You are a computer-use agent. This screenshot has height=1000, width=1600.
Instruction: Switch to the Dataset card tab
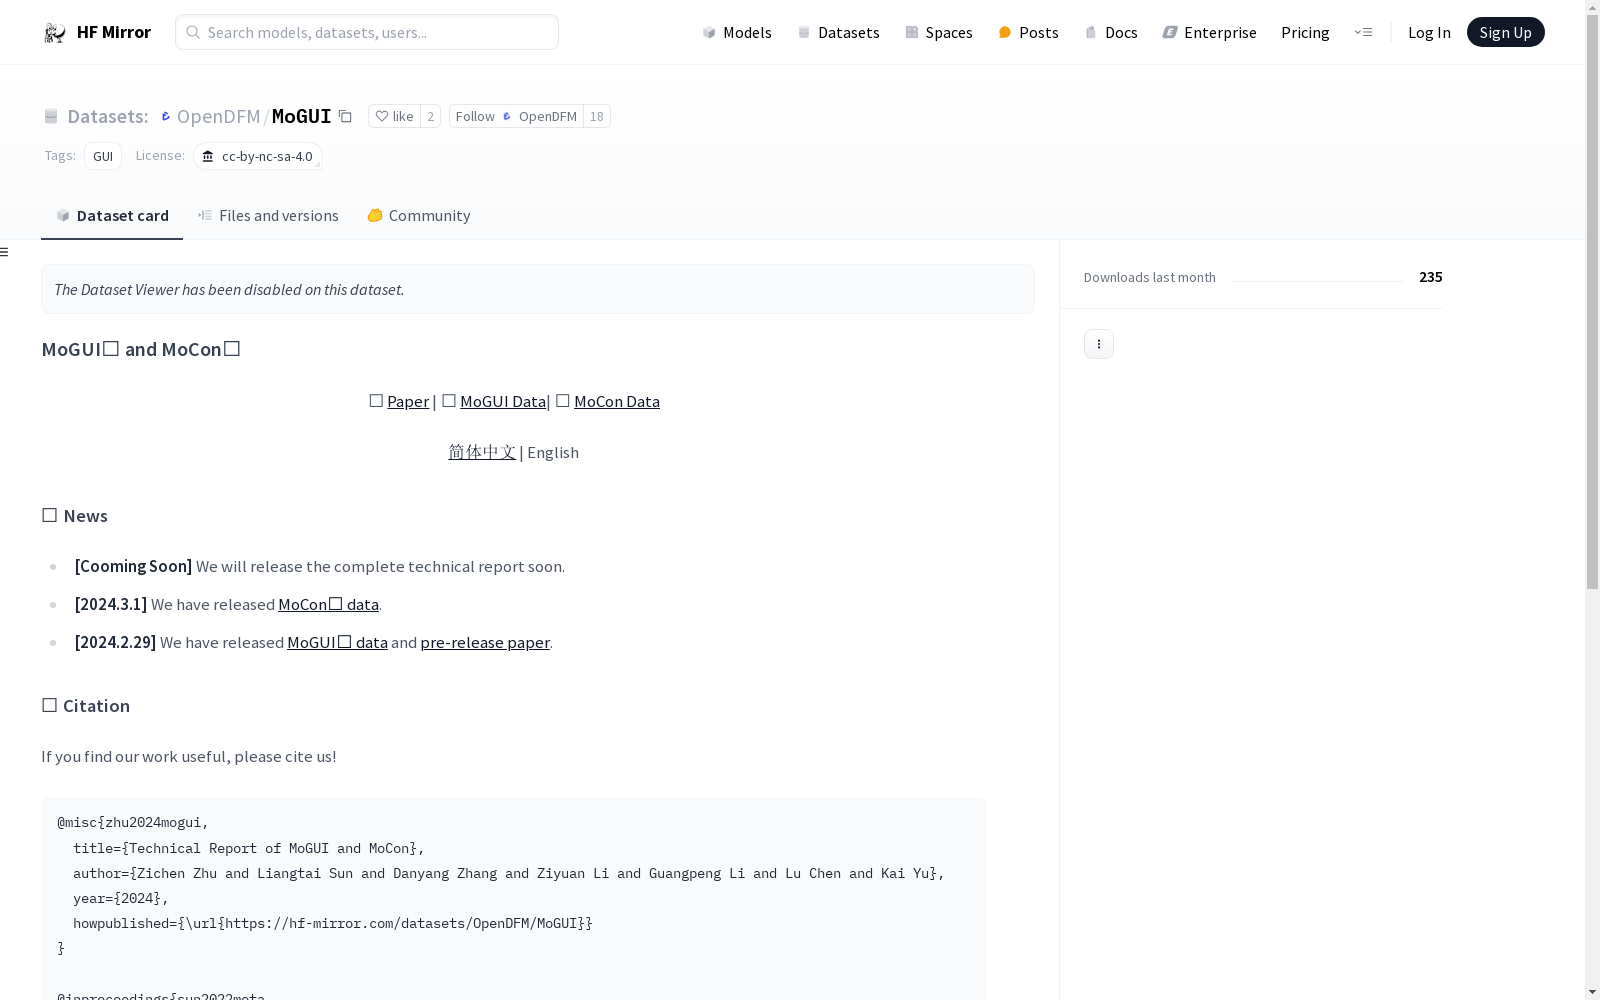pyautogui.click(x=112, y=216)
